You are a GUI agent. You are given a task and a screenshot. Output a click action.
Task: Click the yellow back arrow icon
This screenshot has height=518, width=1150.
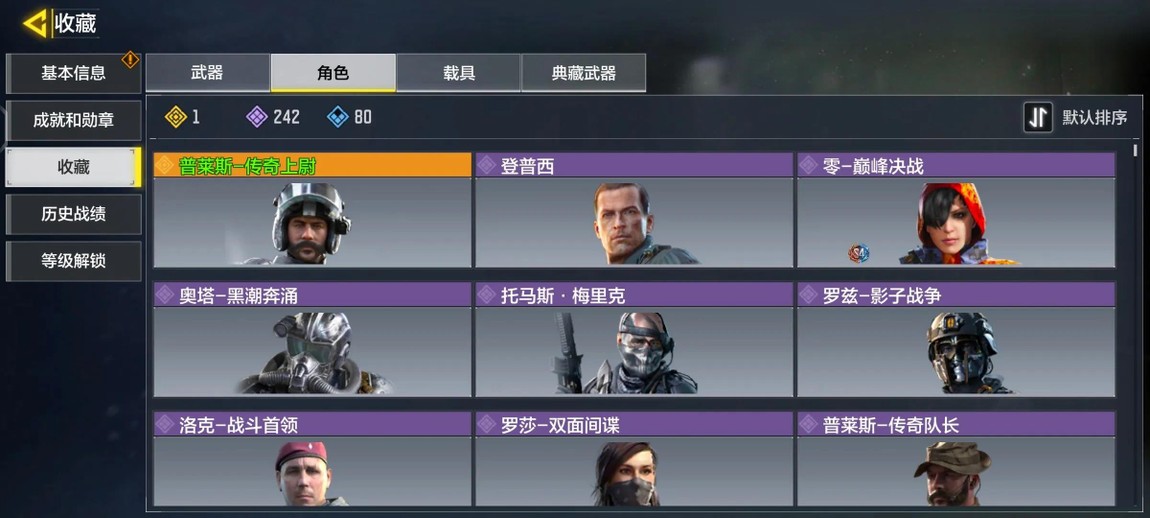pyautogui.click(x=35, y=23)
